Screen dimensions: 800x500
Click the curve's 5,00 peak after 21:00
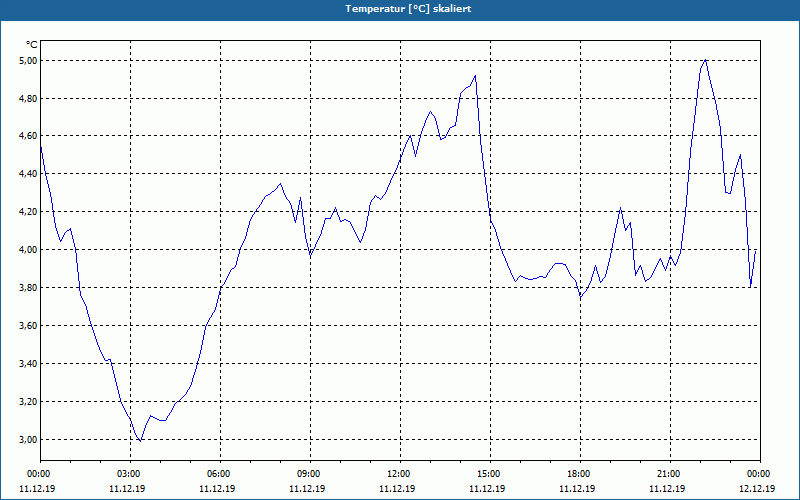(706, 60)
